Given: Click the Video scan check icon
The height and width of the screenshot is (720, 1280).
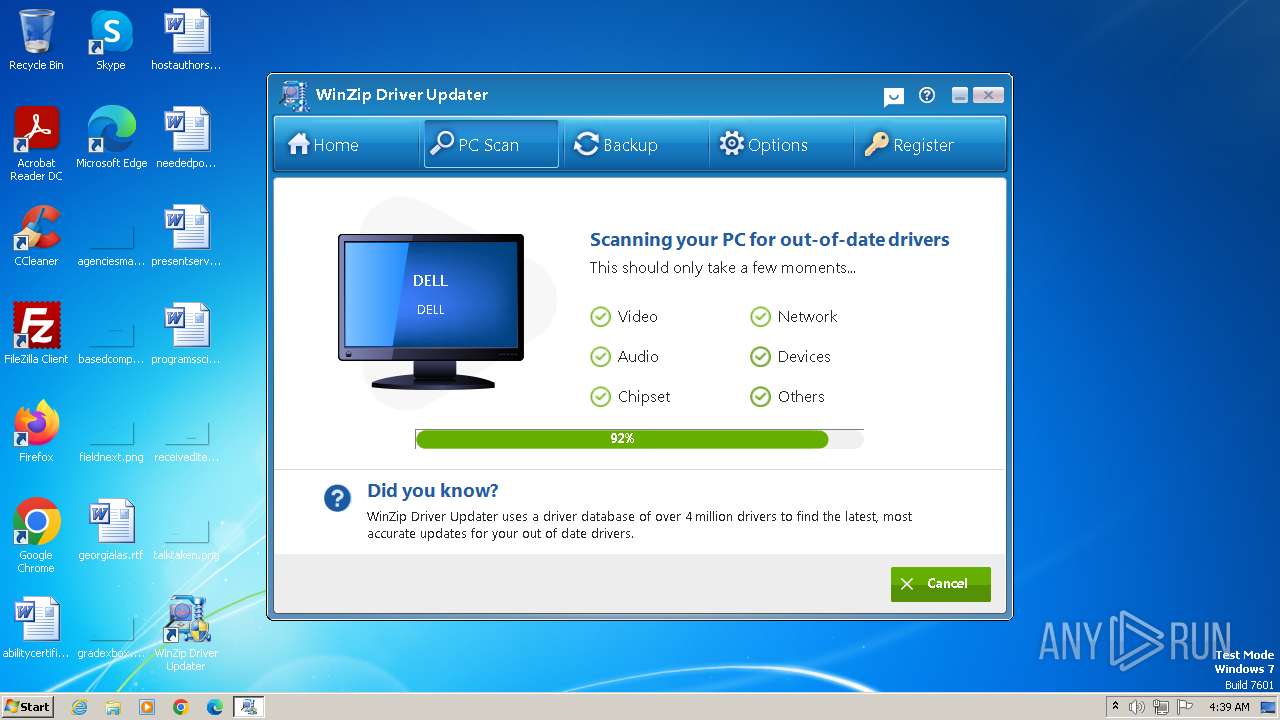Looking at the screenshot, I should pyautogui.click(x=600, y=317).
